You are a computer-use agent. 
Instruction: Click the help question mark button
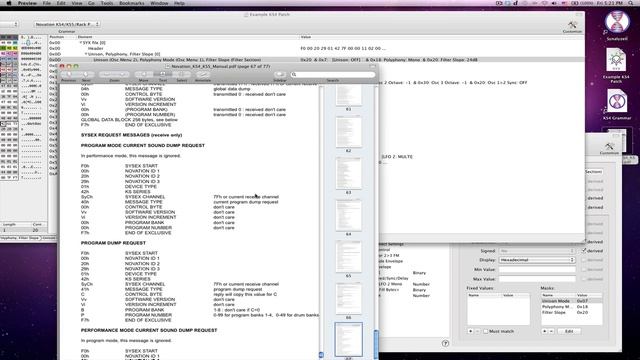coord(445,344)
